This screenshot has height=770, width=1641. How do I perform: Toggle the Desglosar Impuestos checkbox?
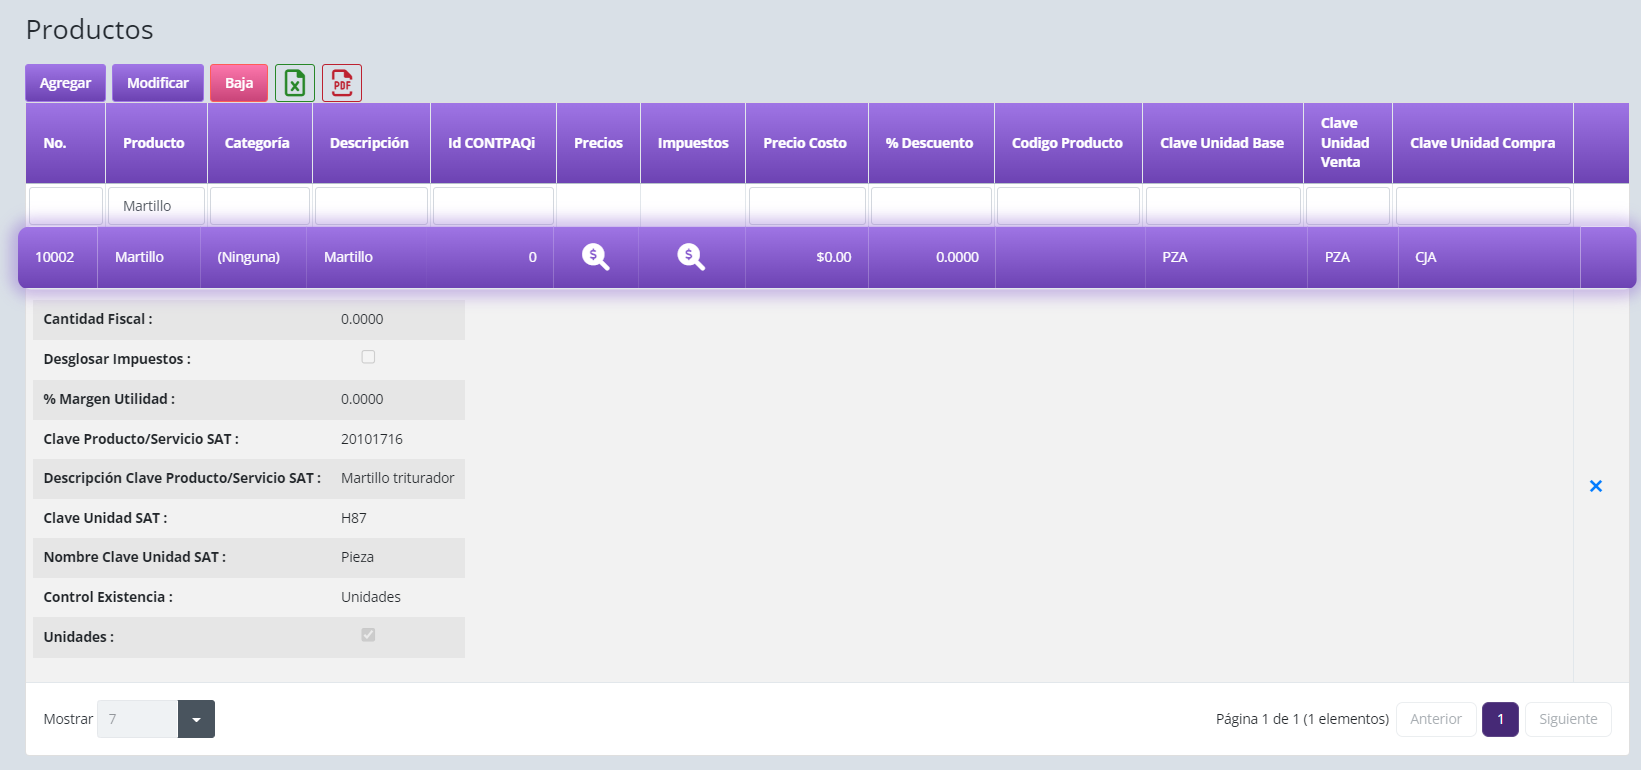click(368, 357)
